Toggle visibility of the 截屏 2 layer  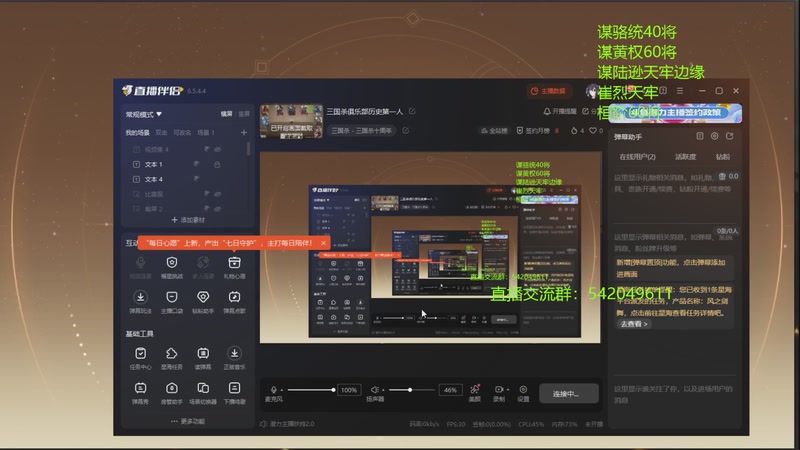point(217,209)
